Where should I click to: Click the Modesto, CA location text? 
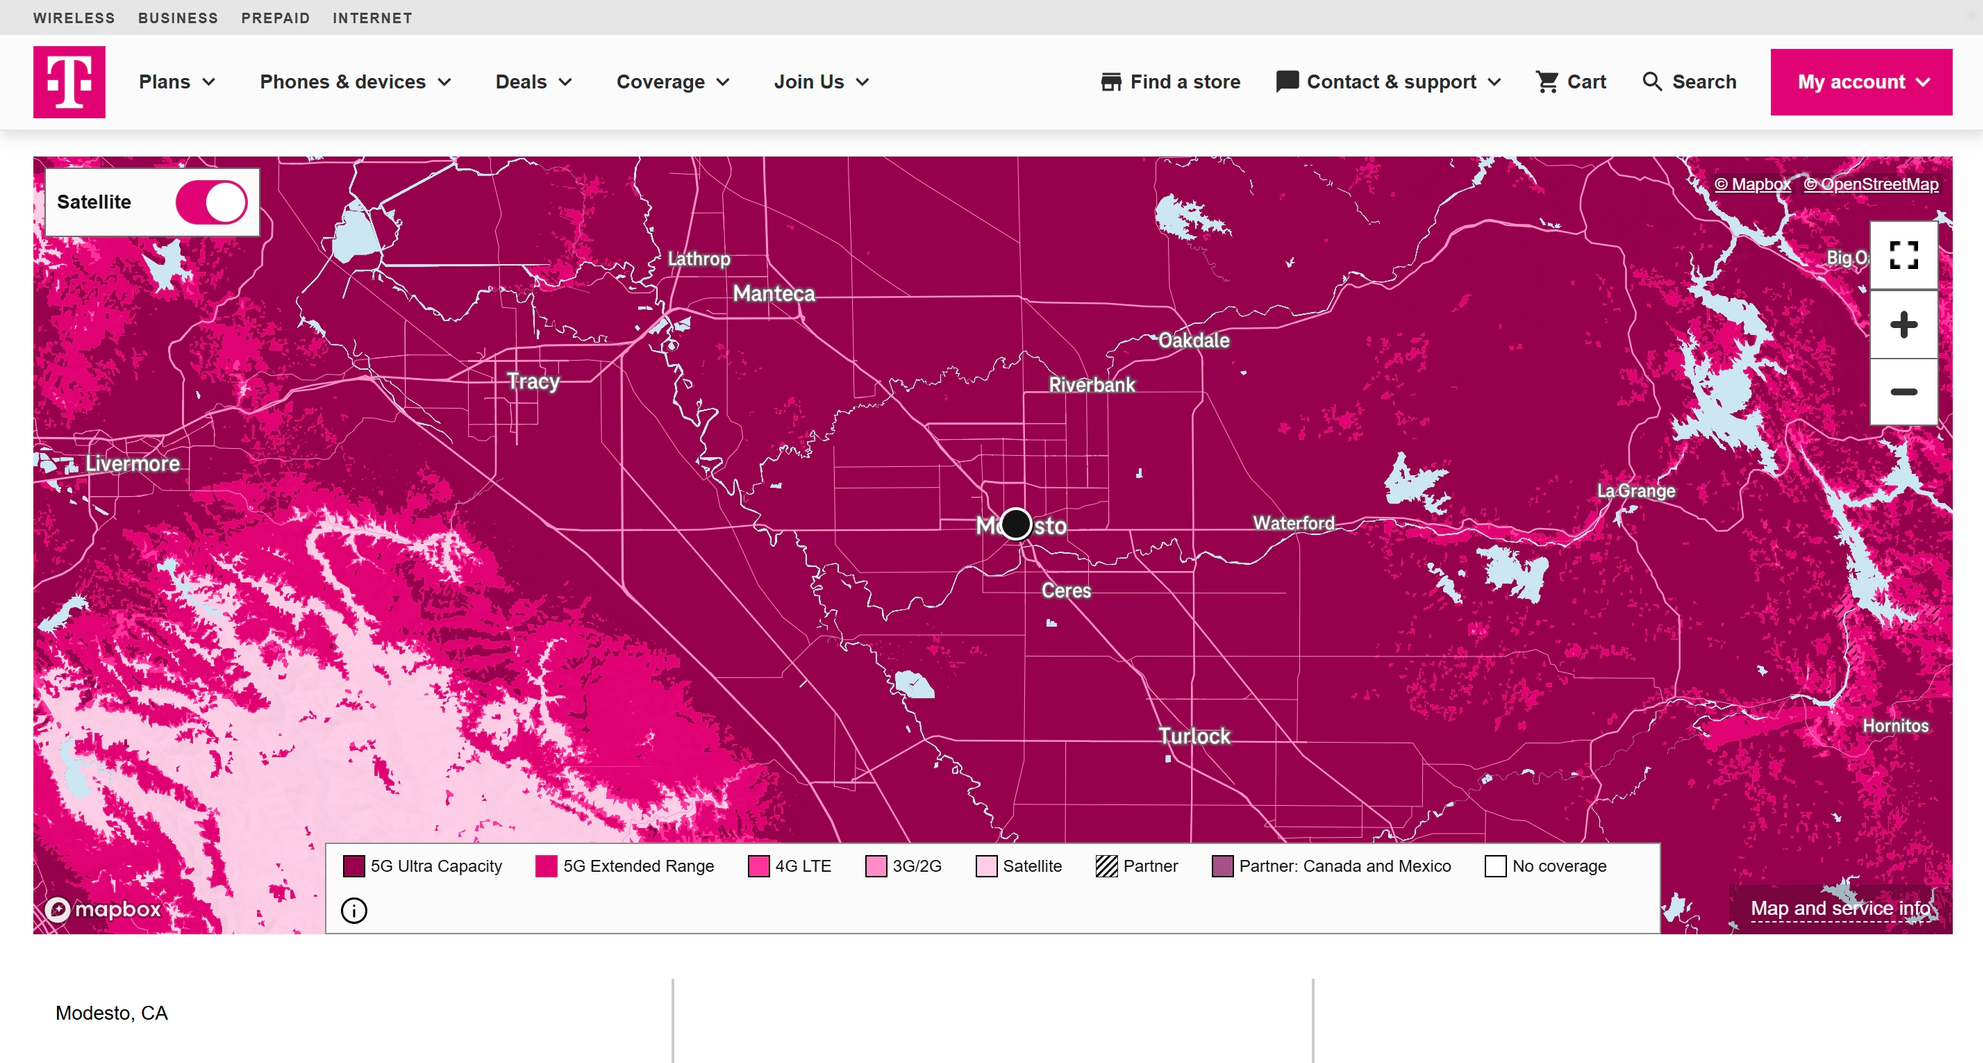point(112,1013)
